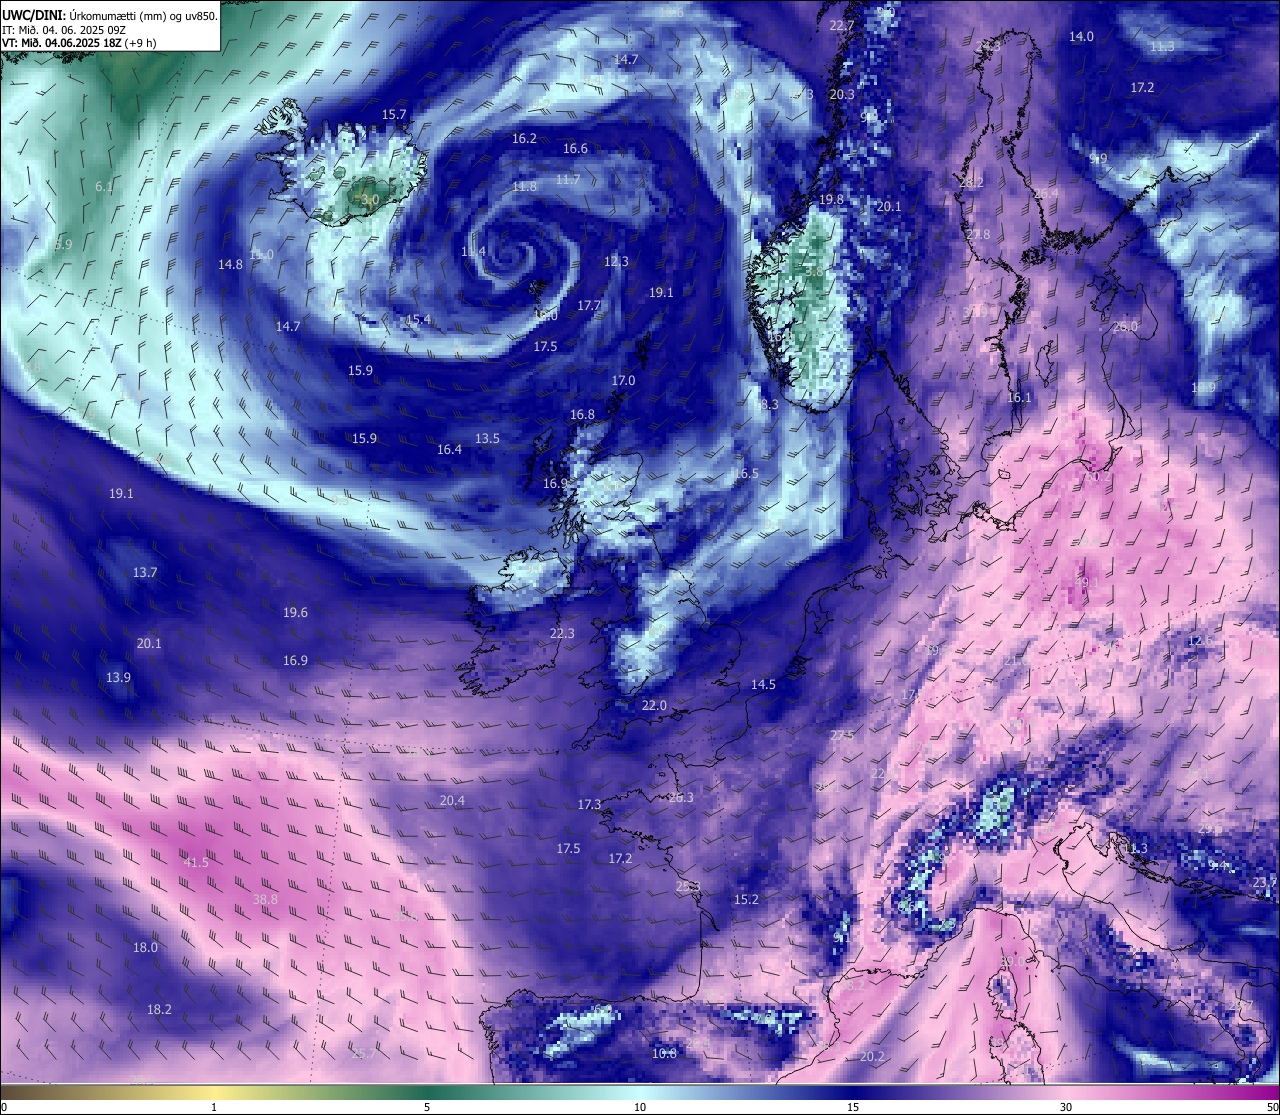Click the colorbar label 50
The height and width of the screenshot is (1115, 1280).
click(1271, 1107)
